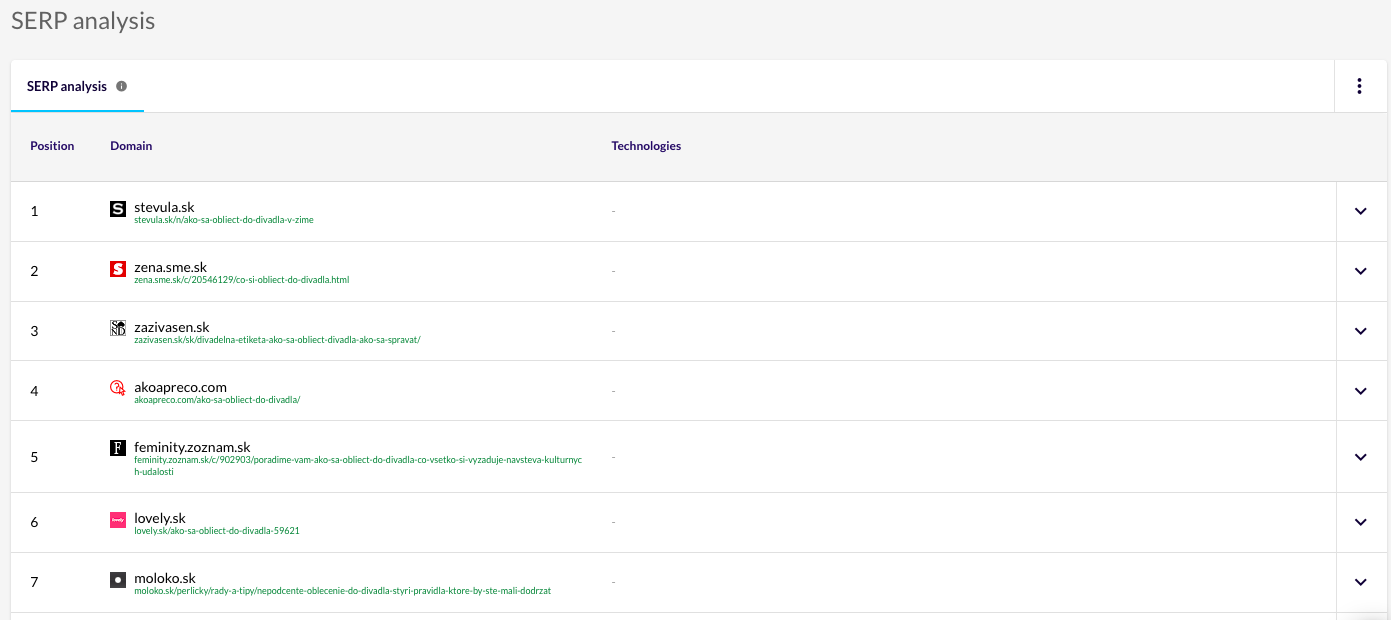The image size is (1391, 620).
Task: Click position number 3 cell
Action: [34, 331]
